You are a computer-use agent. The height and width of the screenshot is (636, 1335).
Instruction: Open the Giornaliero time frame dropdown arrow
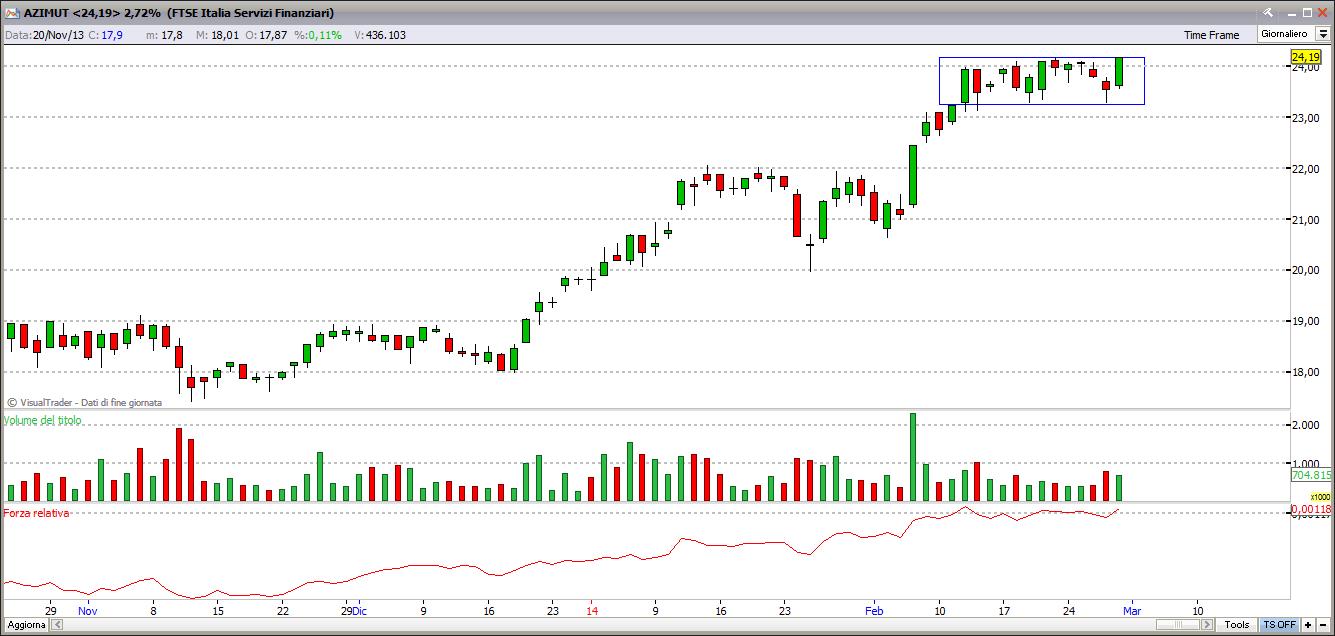click(x=1322, y=34)
